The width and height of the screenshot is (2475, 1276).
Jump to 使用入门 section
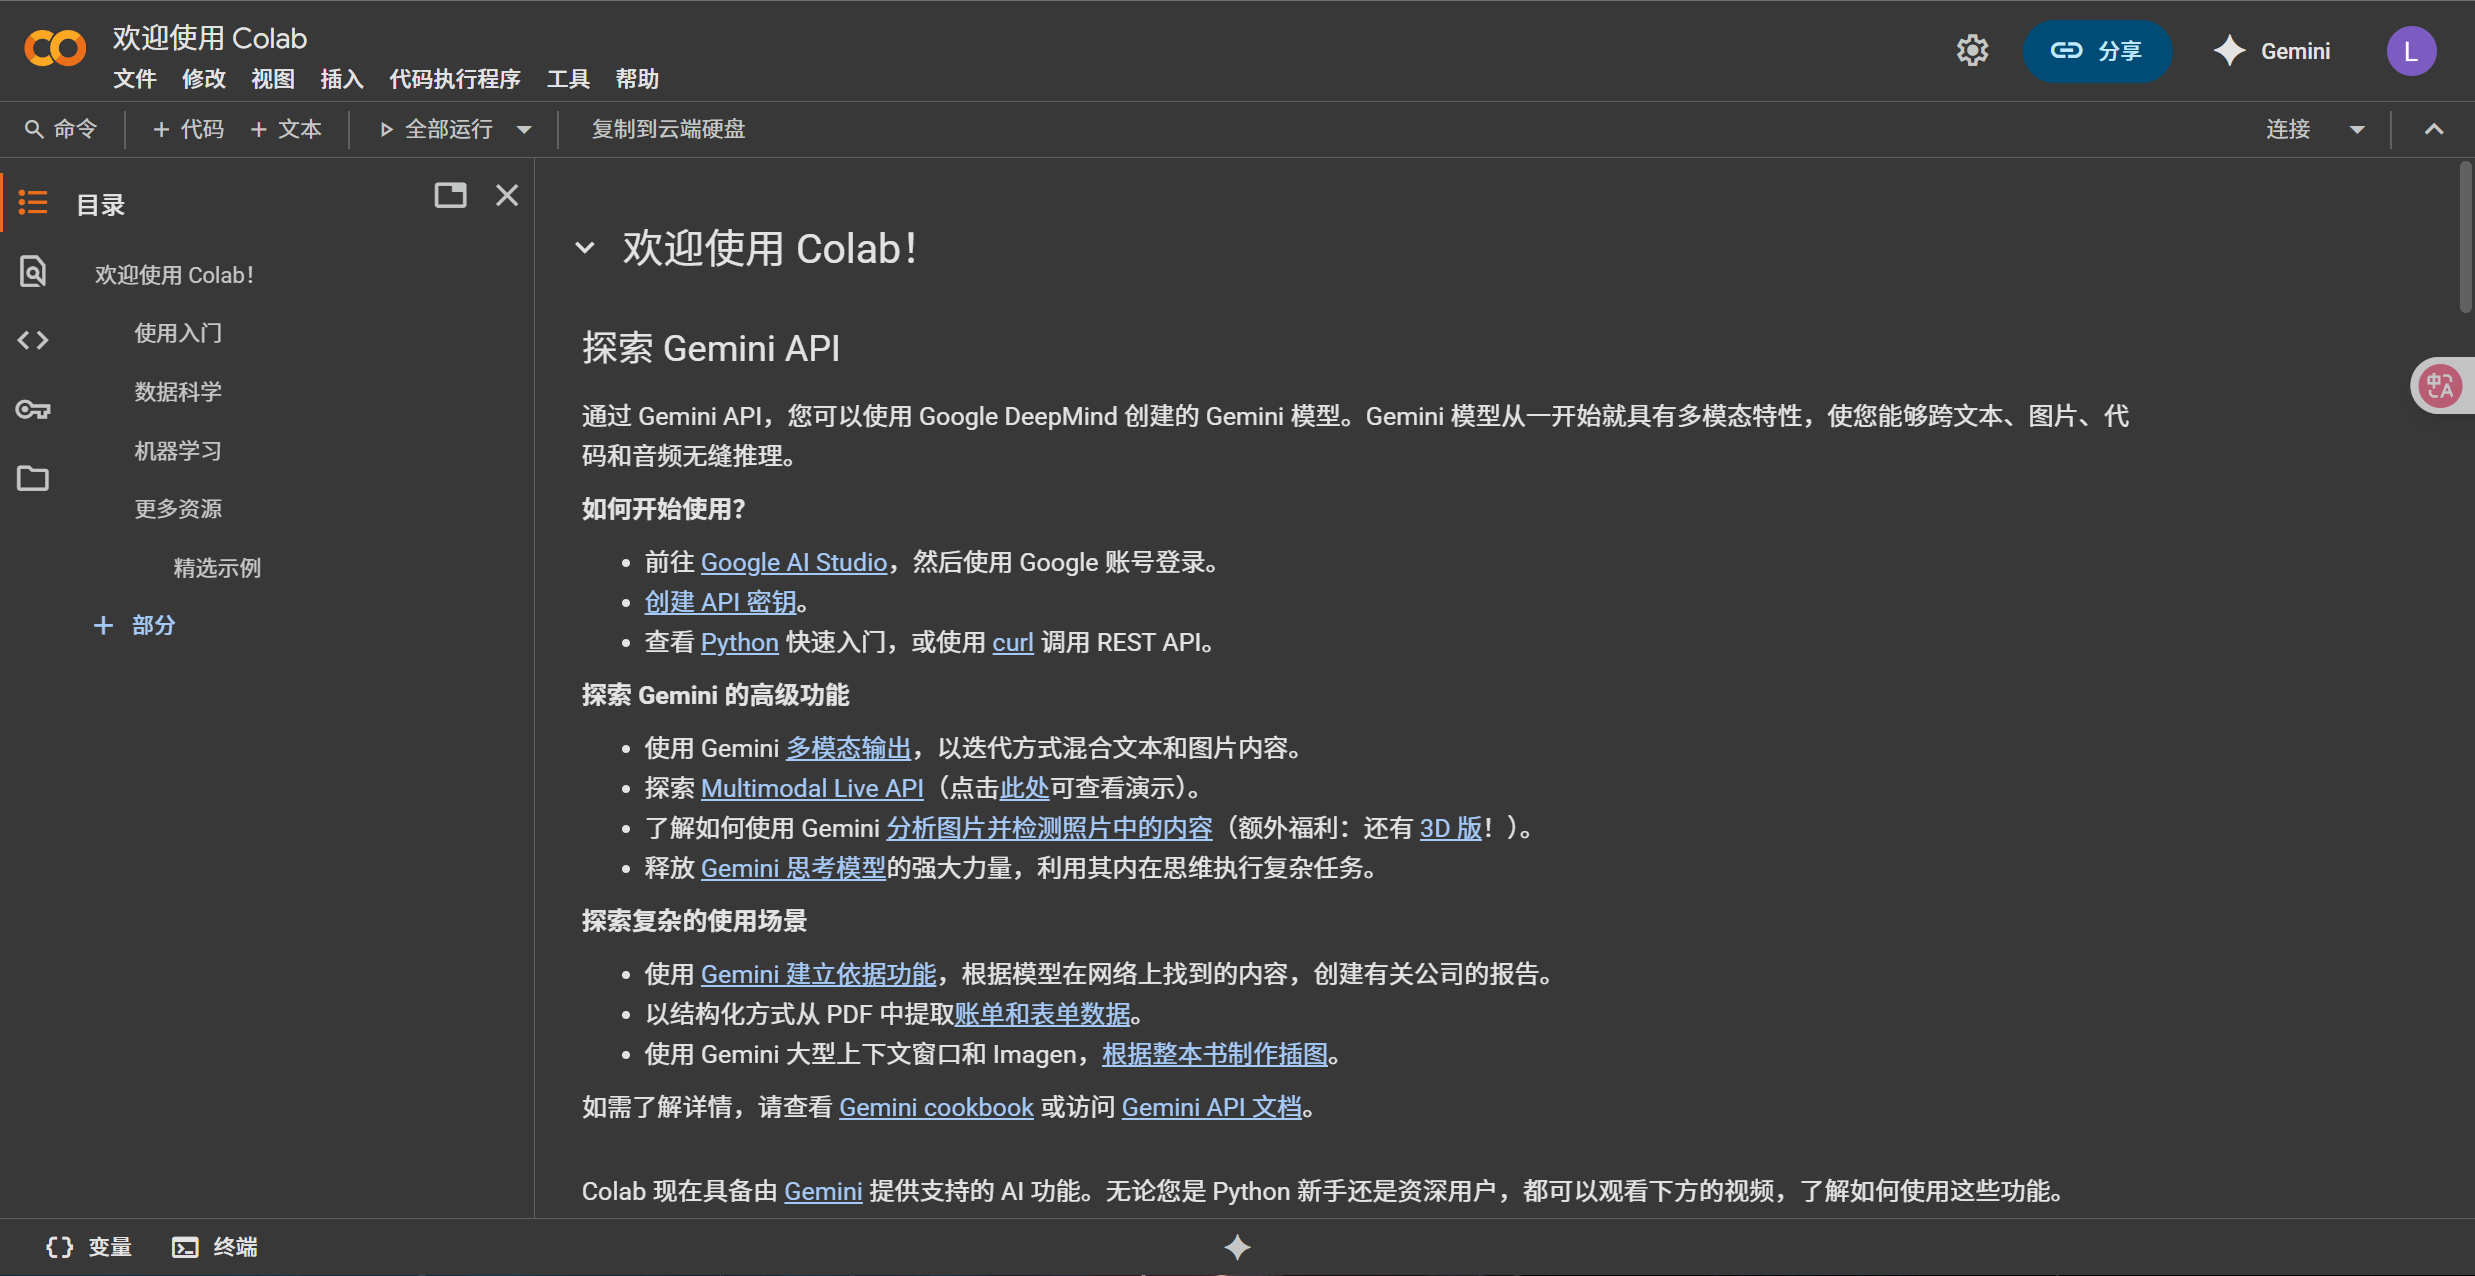click(x=178, y=333)
